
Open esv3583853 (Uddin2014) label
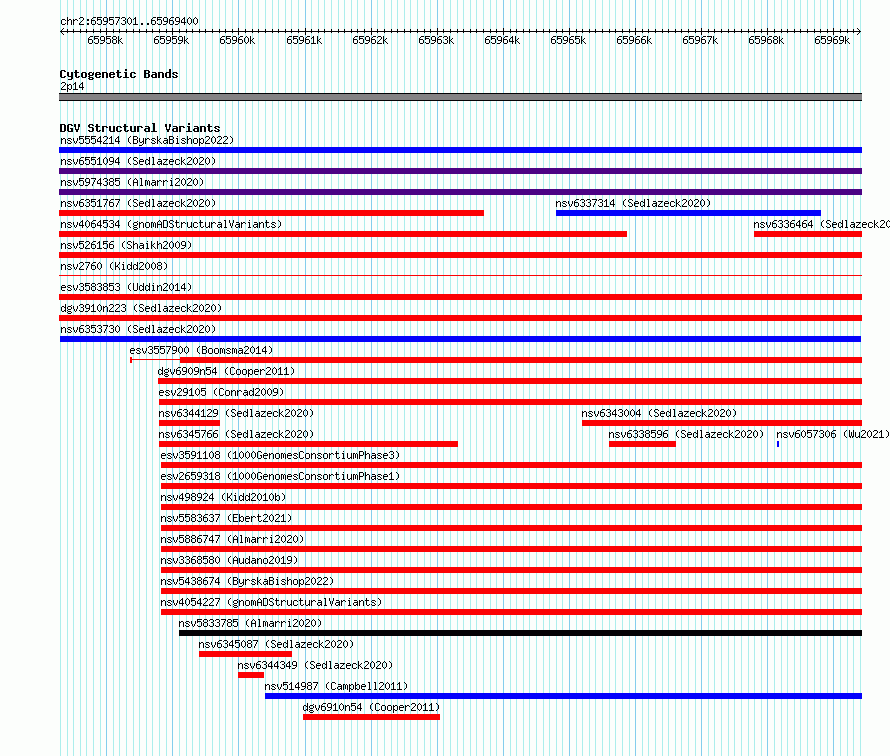click(126, 287)
